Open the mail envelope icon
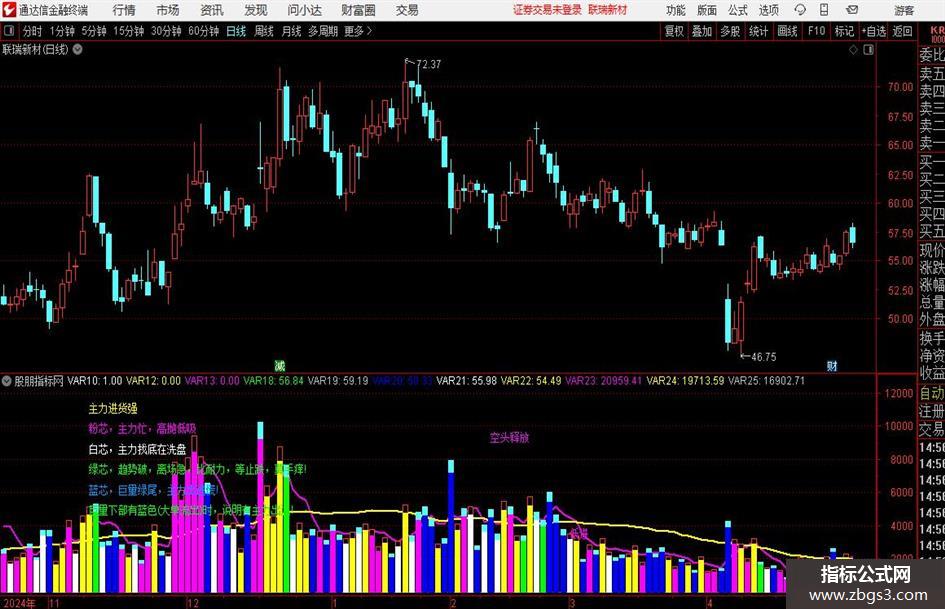Viewport: 945px width, 609px height. (x=852, y=10)
